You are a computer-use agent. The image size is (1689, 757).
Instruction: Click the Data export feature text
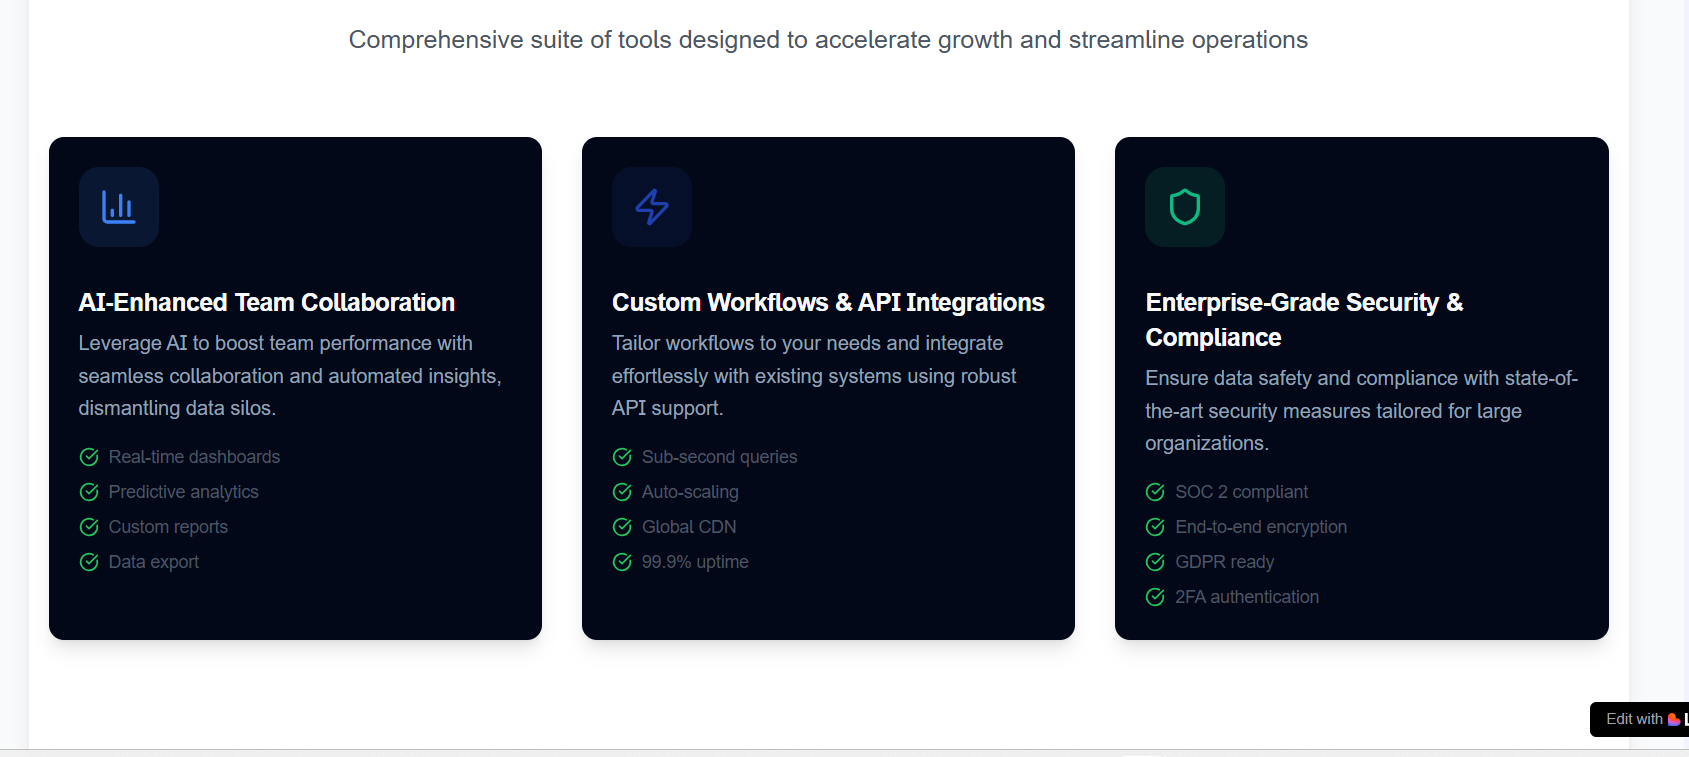pyautogui.click(x=154, y=562)
